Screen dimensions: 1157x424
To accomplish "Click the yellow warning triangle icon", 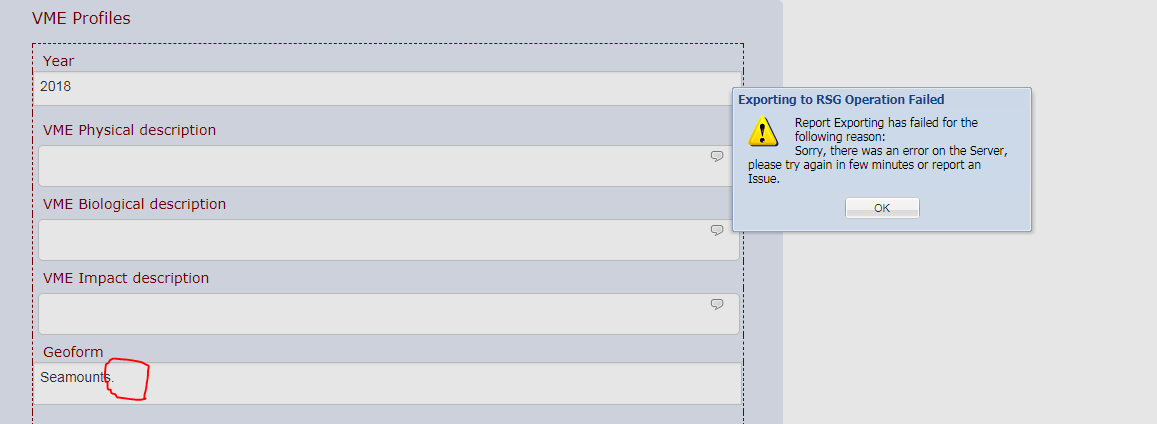I will [763, 131].
